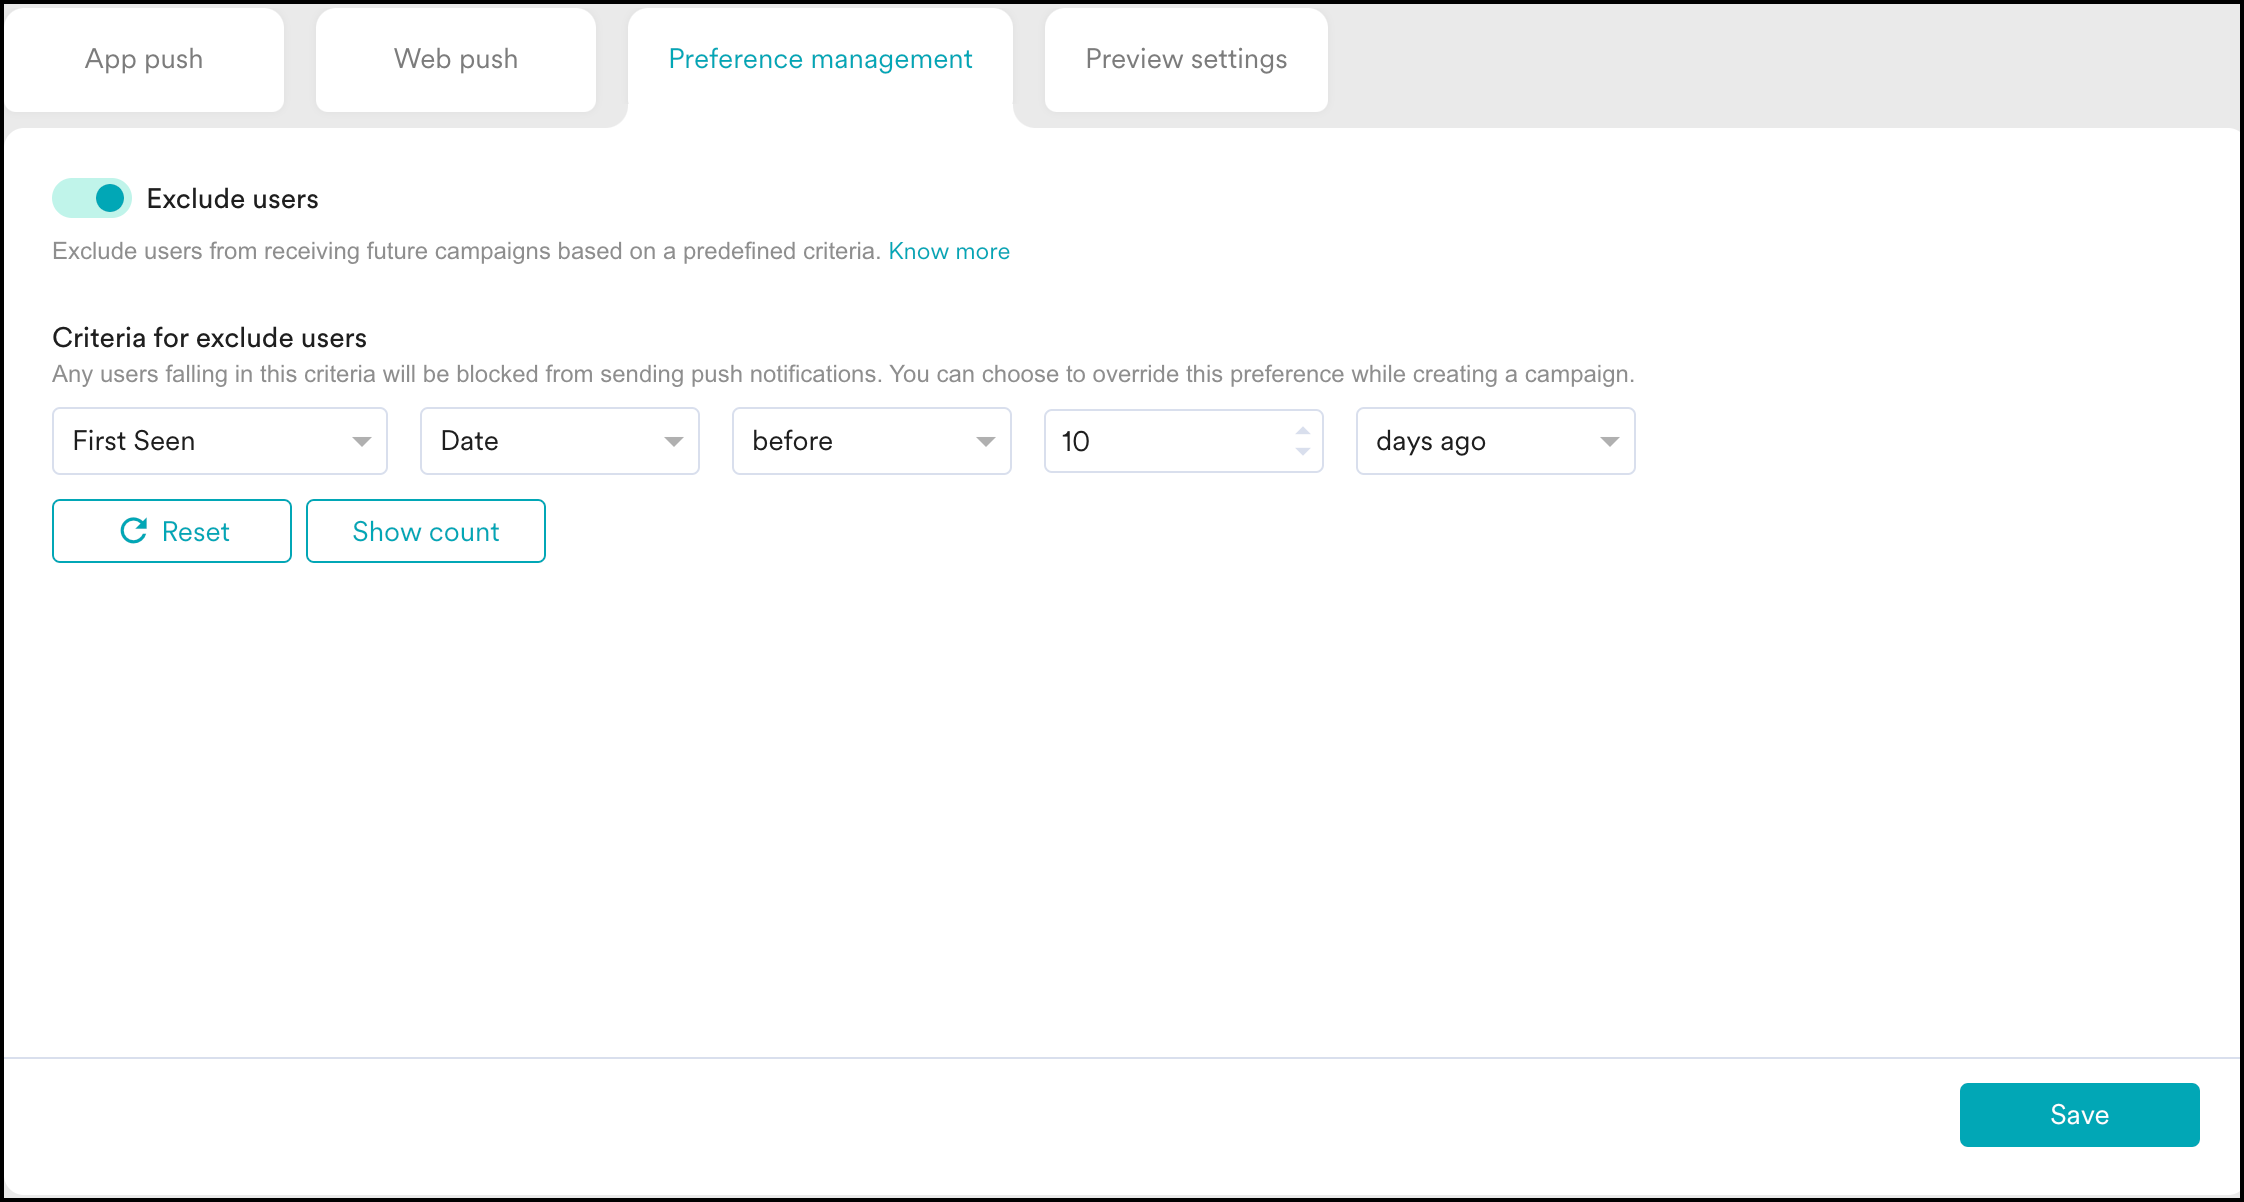
Task: Click the caret arrow beside 'before'
Action: click(x=985, y=441)
